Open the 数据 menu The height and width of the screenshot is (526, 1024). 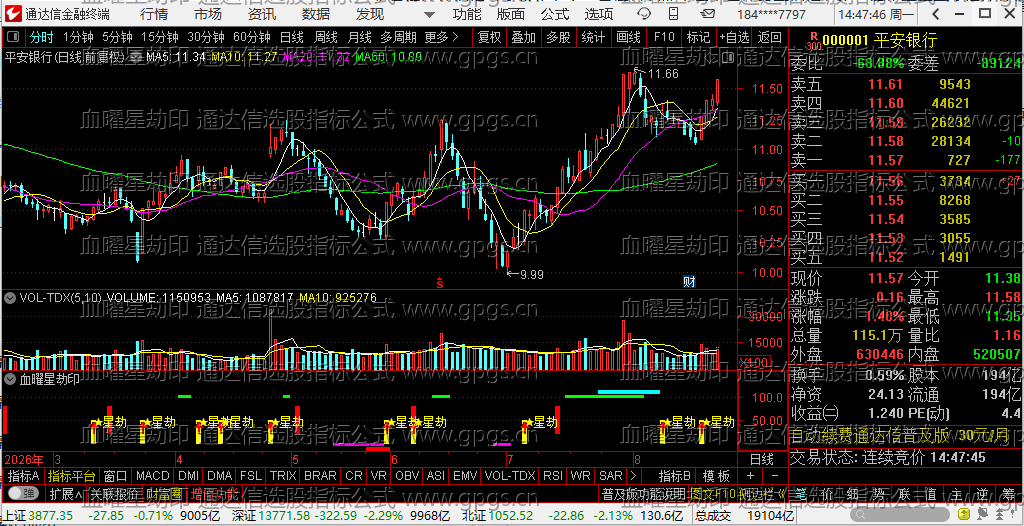click(x=315, y=14)
